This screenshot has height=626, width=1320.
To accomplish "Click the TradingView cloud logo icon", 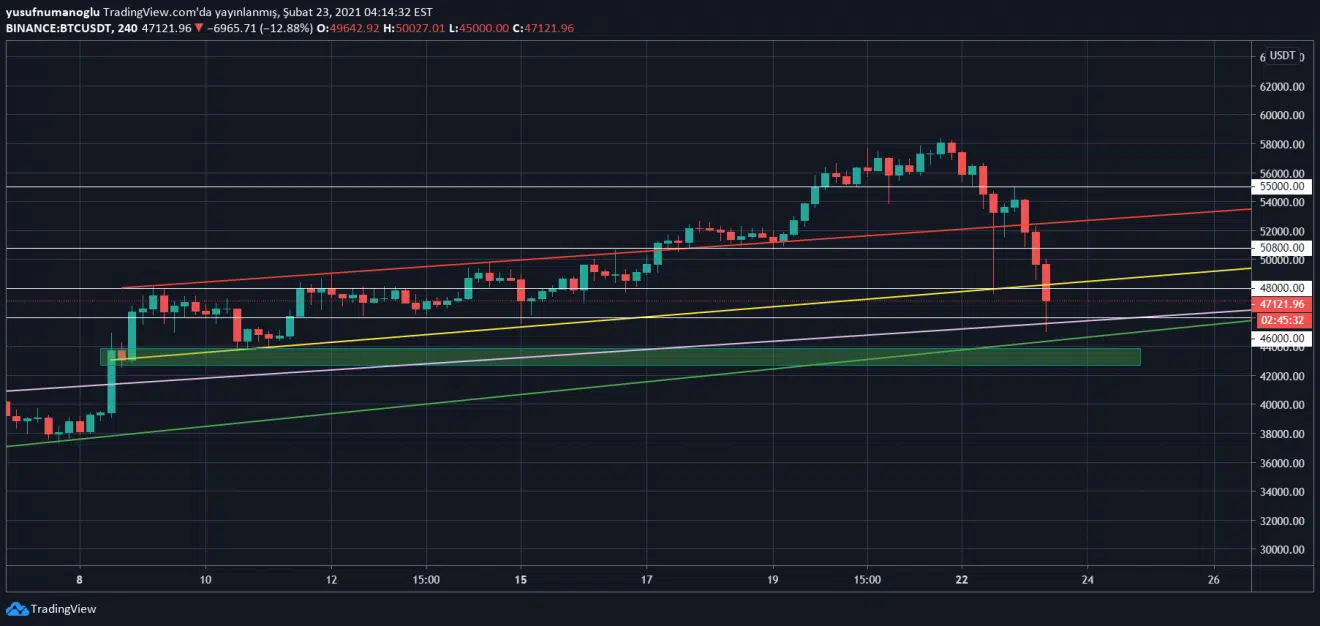I will [16, 609].
